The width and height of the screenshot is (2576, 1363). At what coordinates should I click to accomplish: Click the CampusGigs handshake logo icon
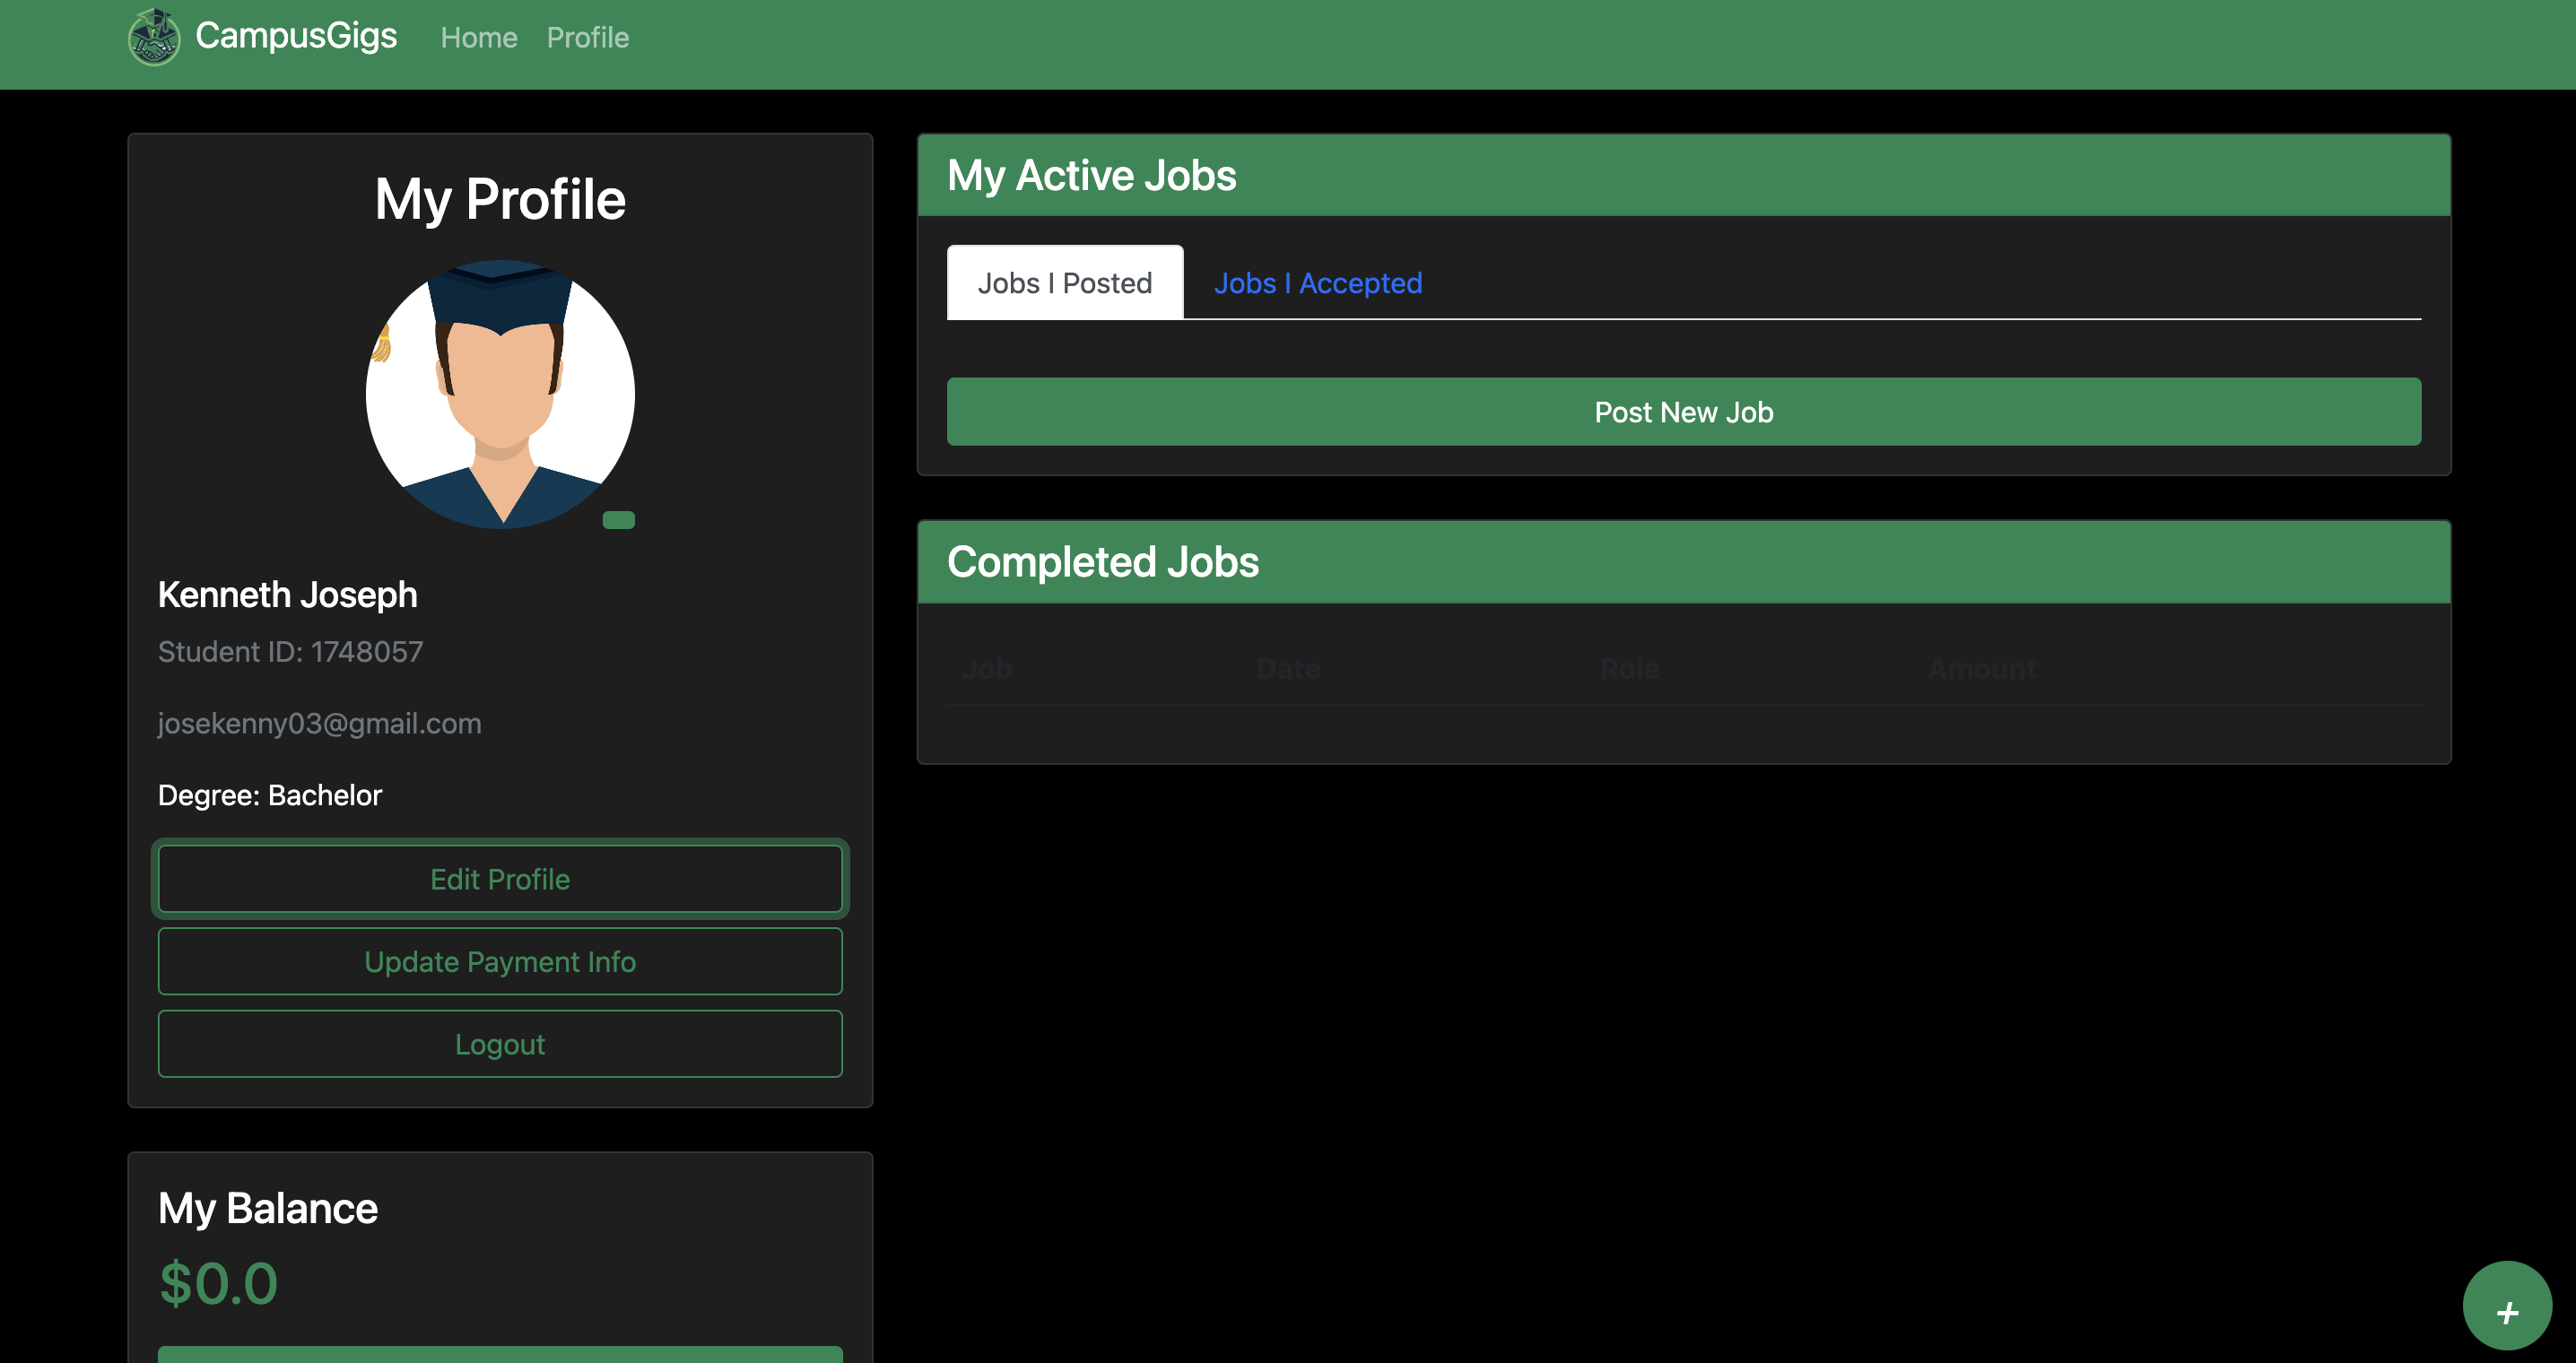pos(154,37)
